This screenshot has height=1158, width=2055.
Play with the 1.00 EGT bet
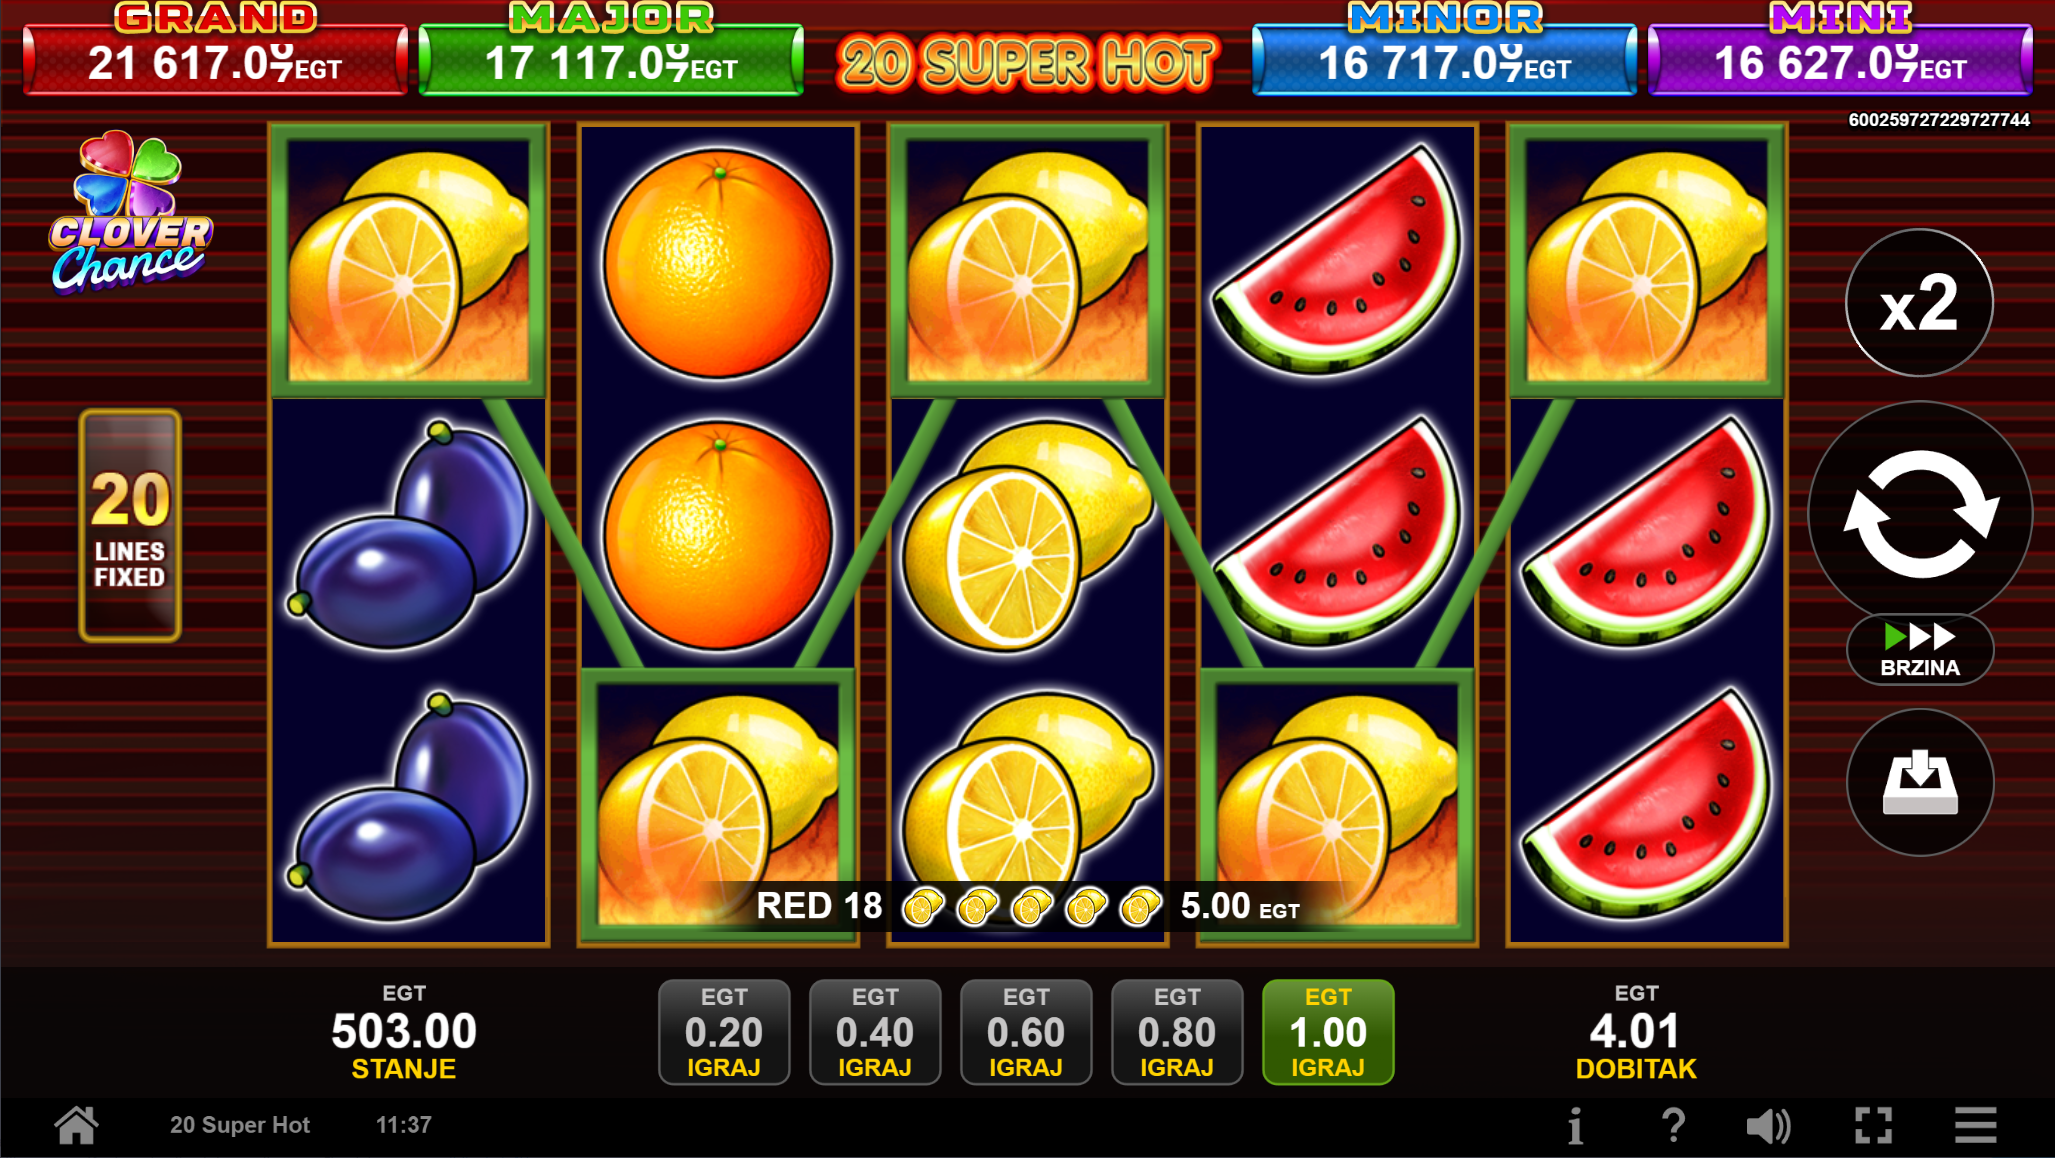click(x=1328, y=1032)
